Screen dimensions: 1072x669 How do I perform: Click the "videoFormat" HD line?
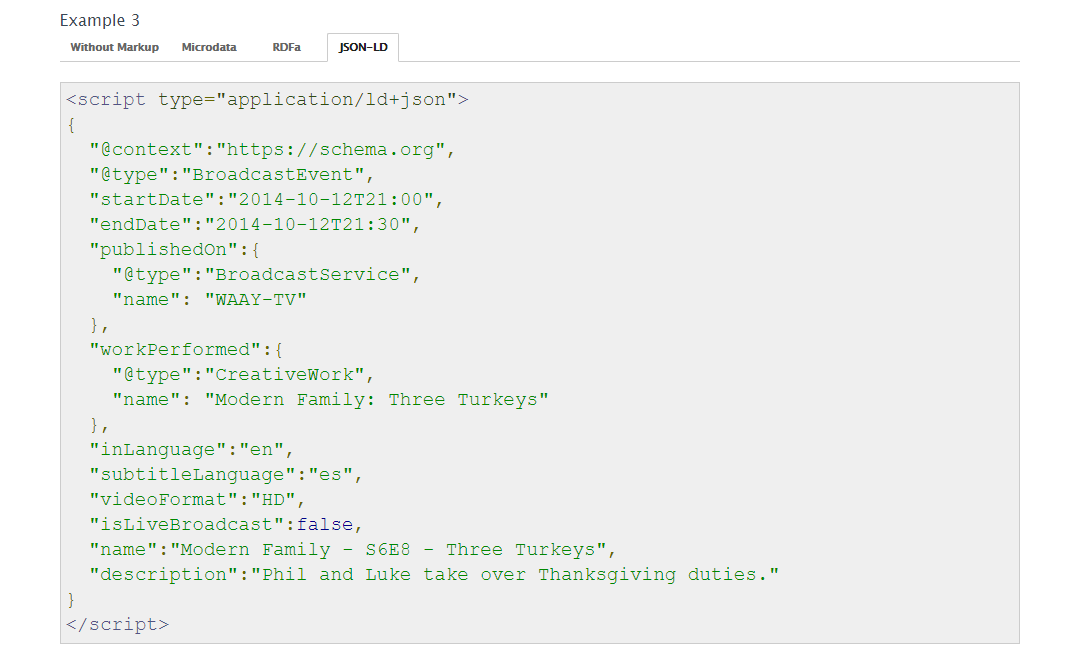tap(197, 500)
